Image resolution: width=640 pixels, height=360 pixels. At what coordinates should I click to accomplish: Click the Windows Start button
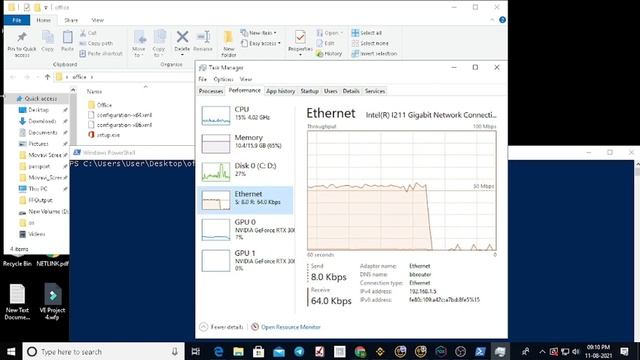tap(11, 351)
